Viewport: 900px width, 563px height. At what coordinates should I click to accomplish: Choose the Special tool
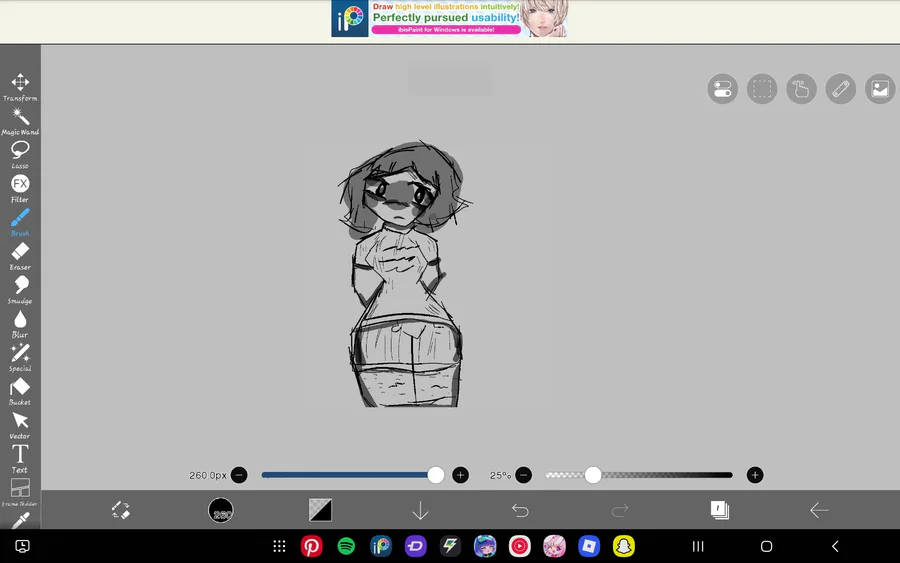tap(20, 358)
